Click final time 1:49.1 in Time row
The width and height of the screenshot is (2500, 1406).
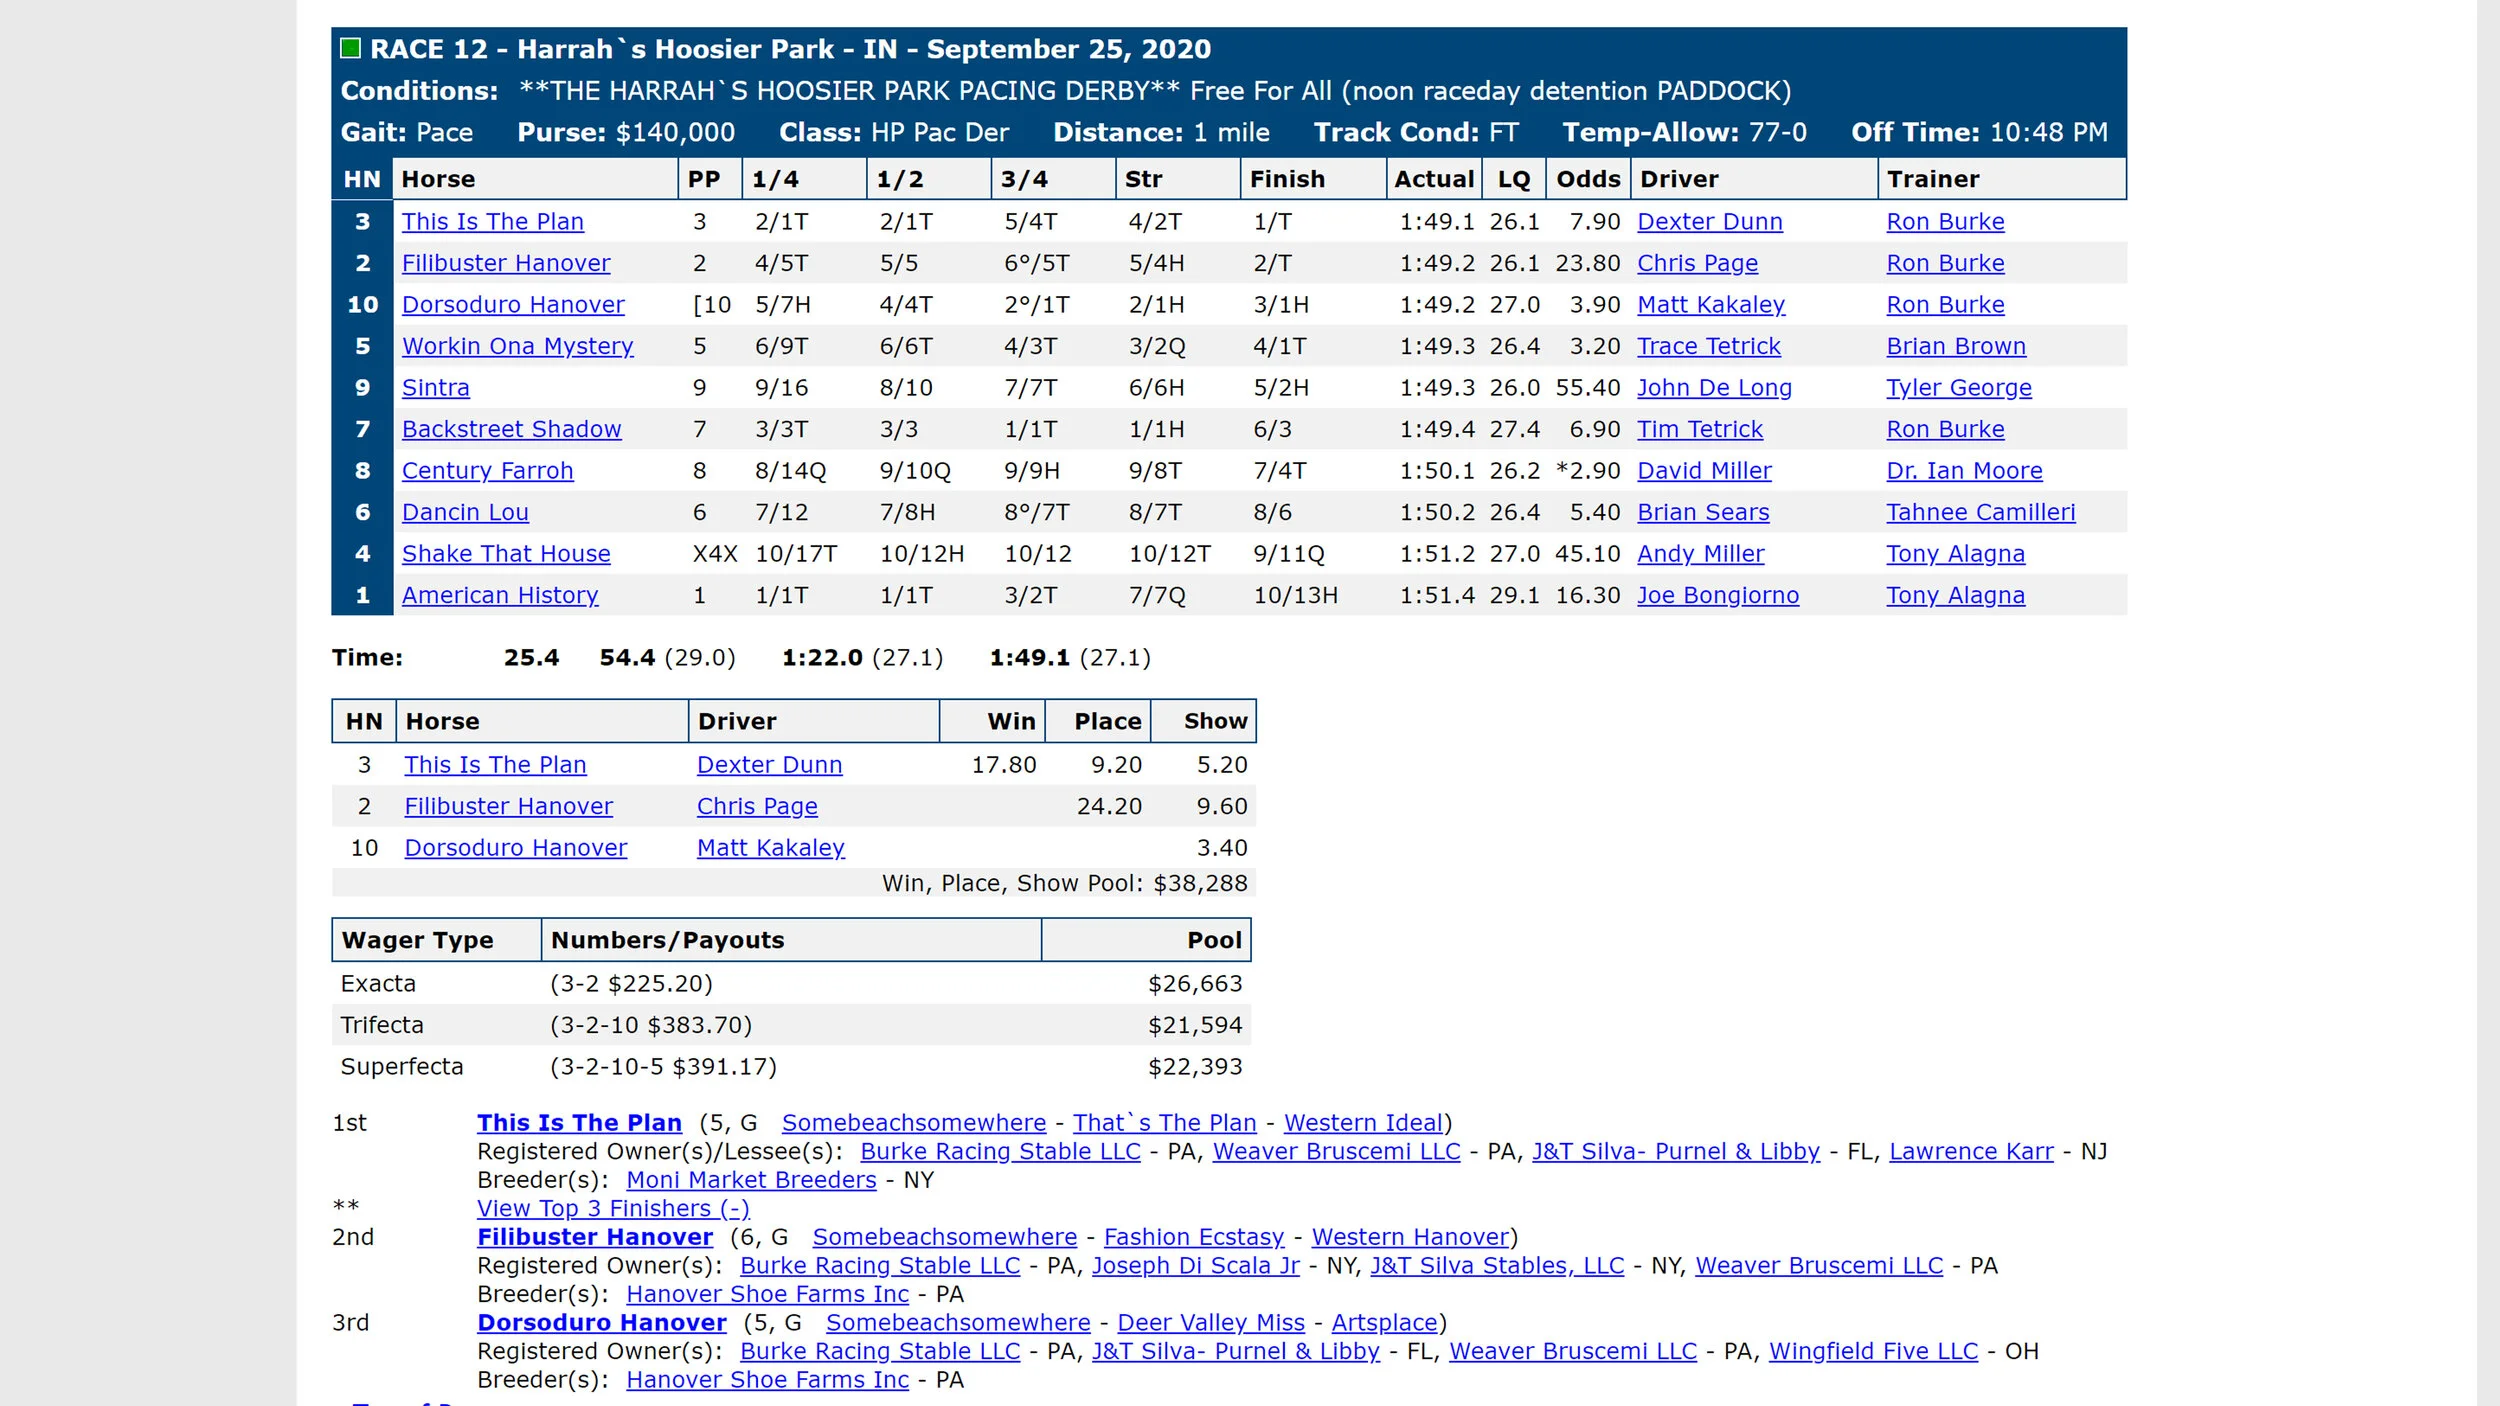[x=1029, y=657]
